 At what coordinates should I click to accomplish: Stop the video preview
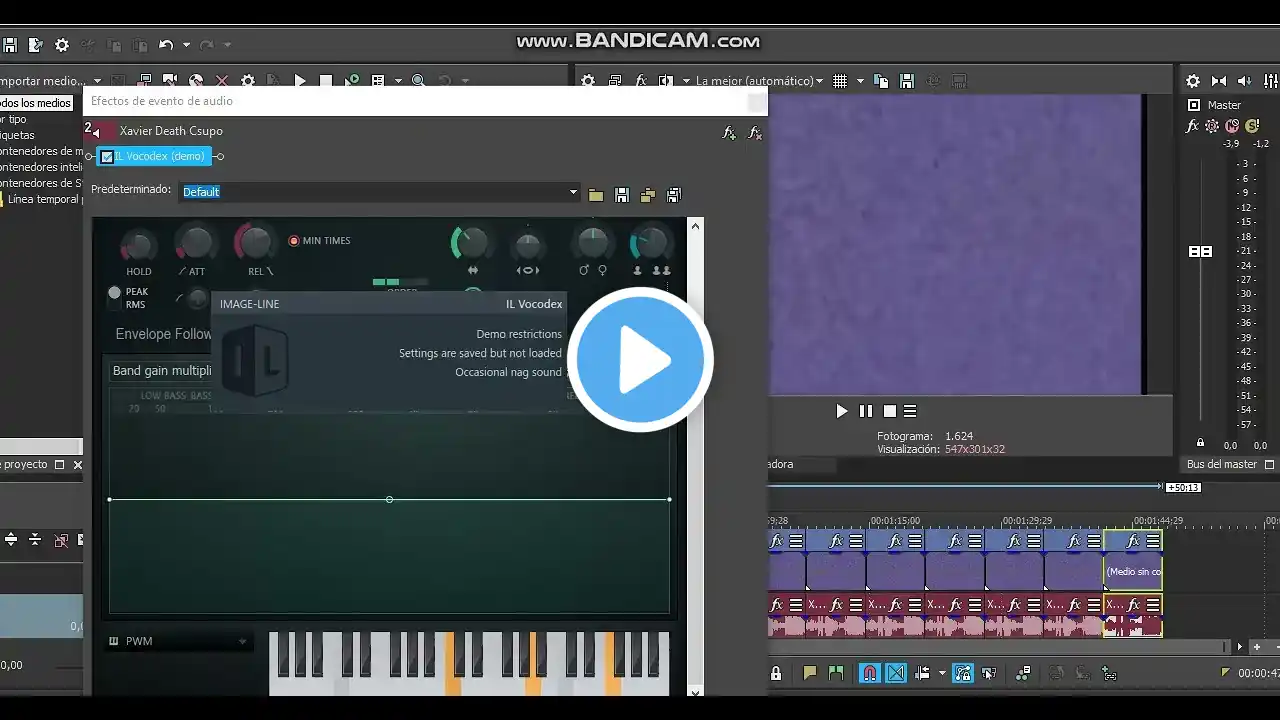pyautogui.click(x=889, y=411)
